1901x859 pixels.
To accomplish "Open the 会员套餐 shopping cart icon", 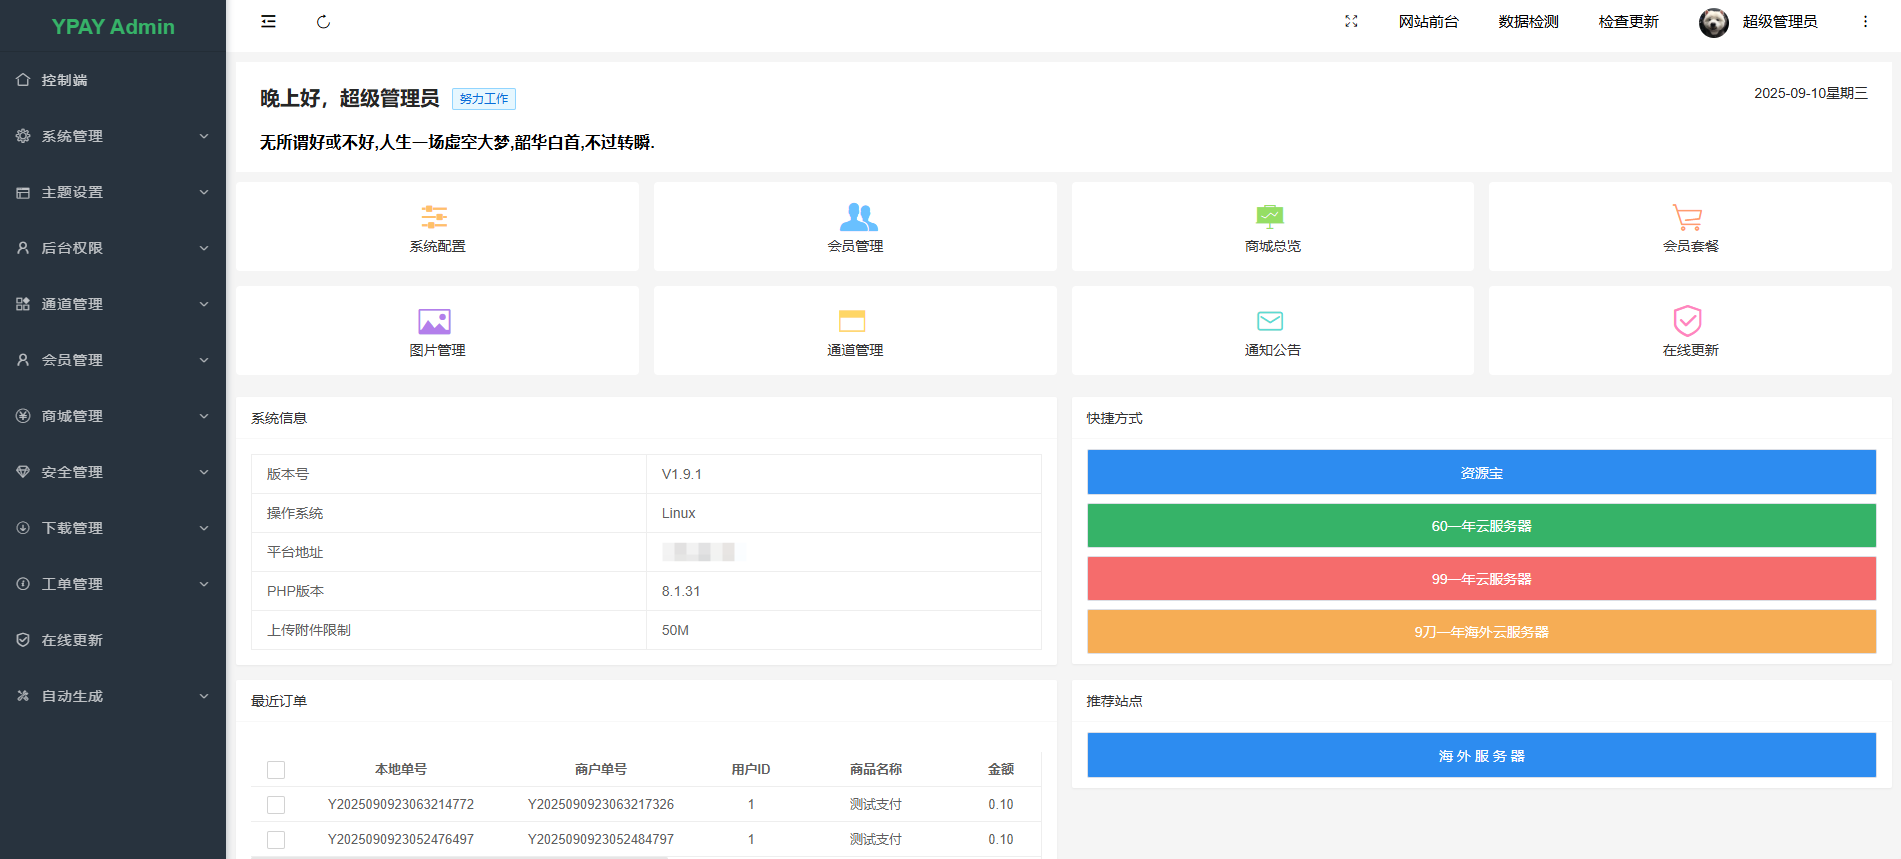I will tap(1687, 216).
